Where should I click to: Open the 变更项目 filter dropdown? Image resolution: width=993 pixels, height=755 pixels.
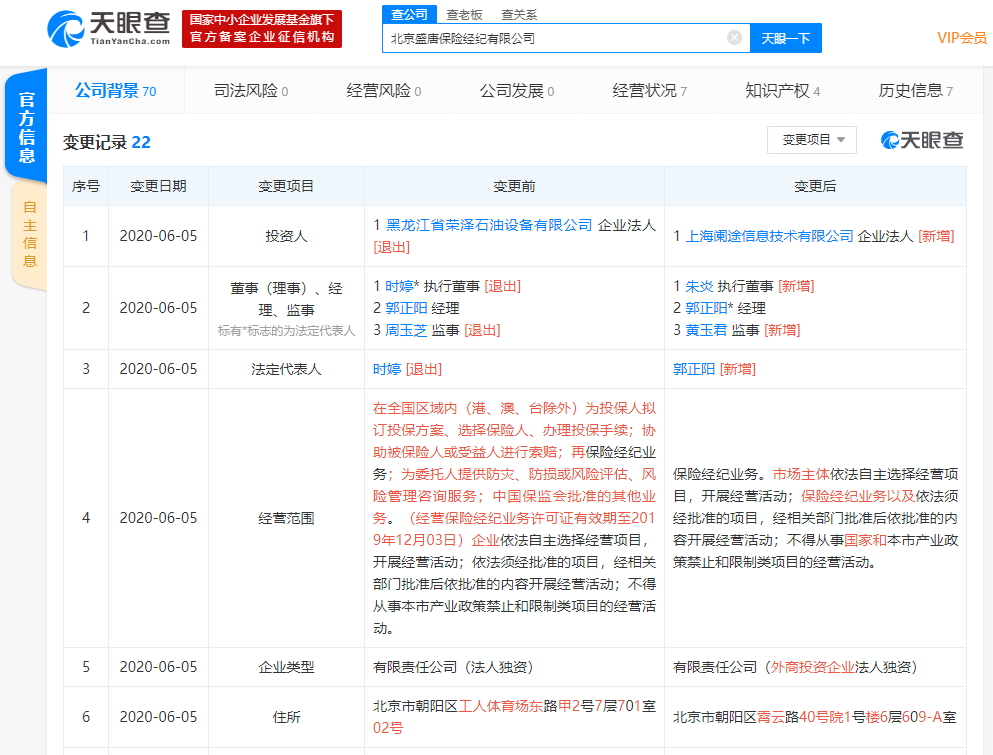pos(811,140)
